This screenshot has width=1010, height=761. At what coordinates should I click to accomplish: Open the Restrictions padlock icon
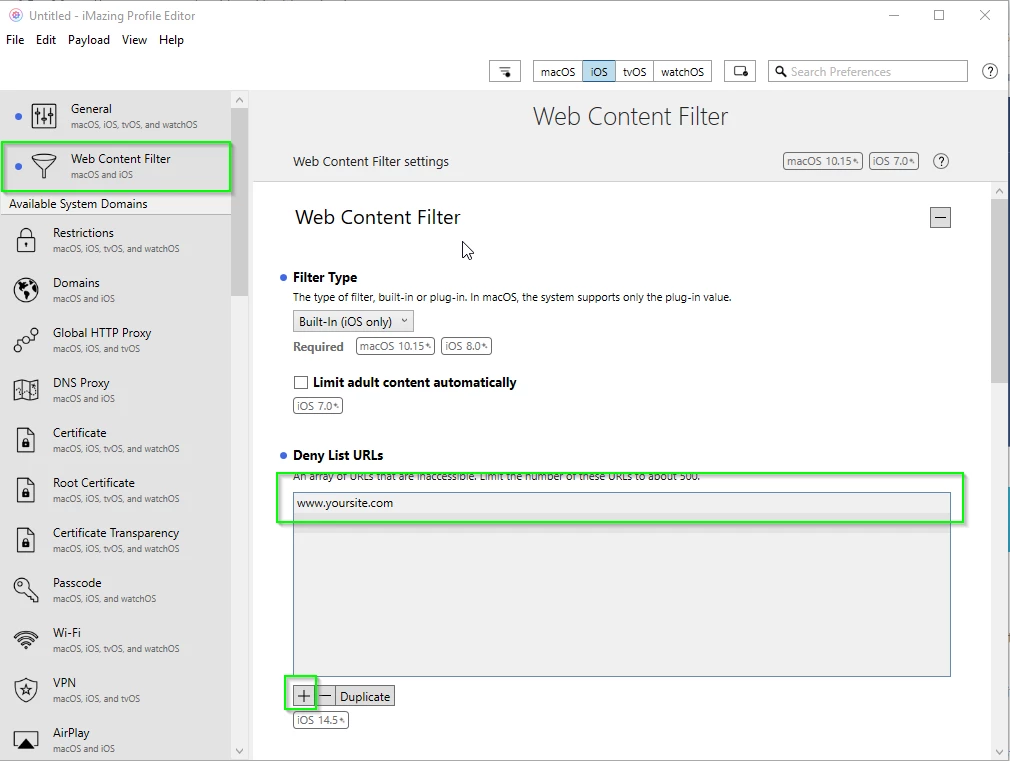point(26,240)
